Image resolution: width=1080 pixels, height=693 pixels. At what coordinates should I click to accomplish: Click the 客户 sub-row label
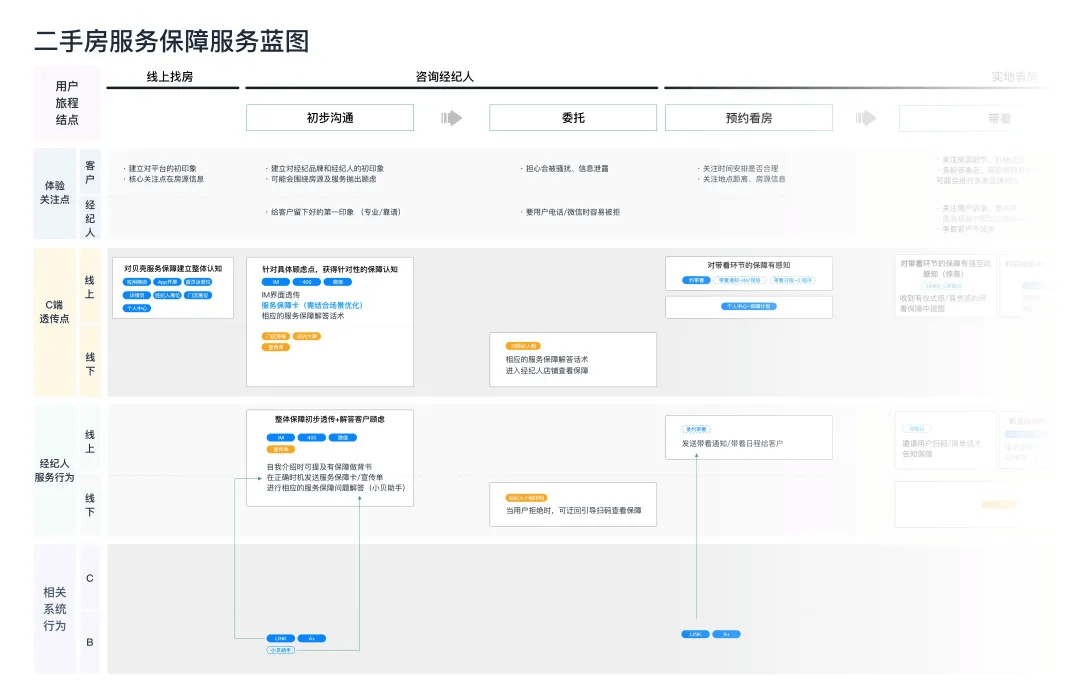pyautogui.click(x=90, y=172)
